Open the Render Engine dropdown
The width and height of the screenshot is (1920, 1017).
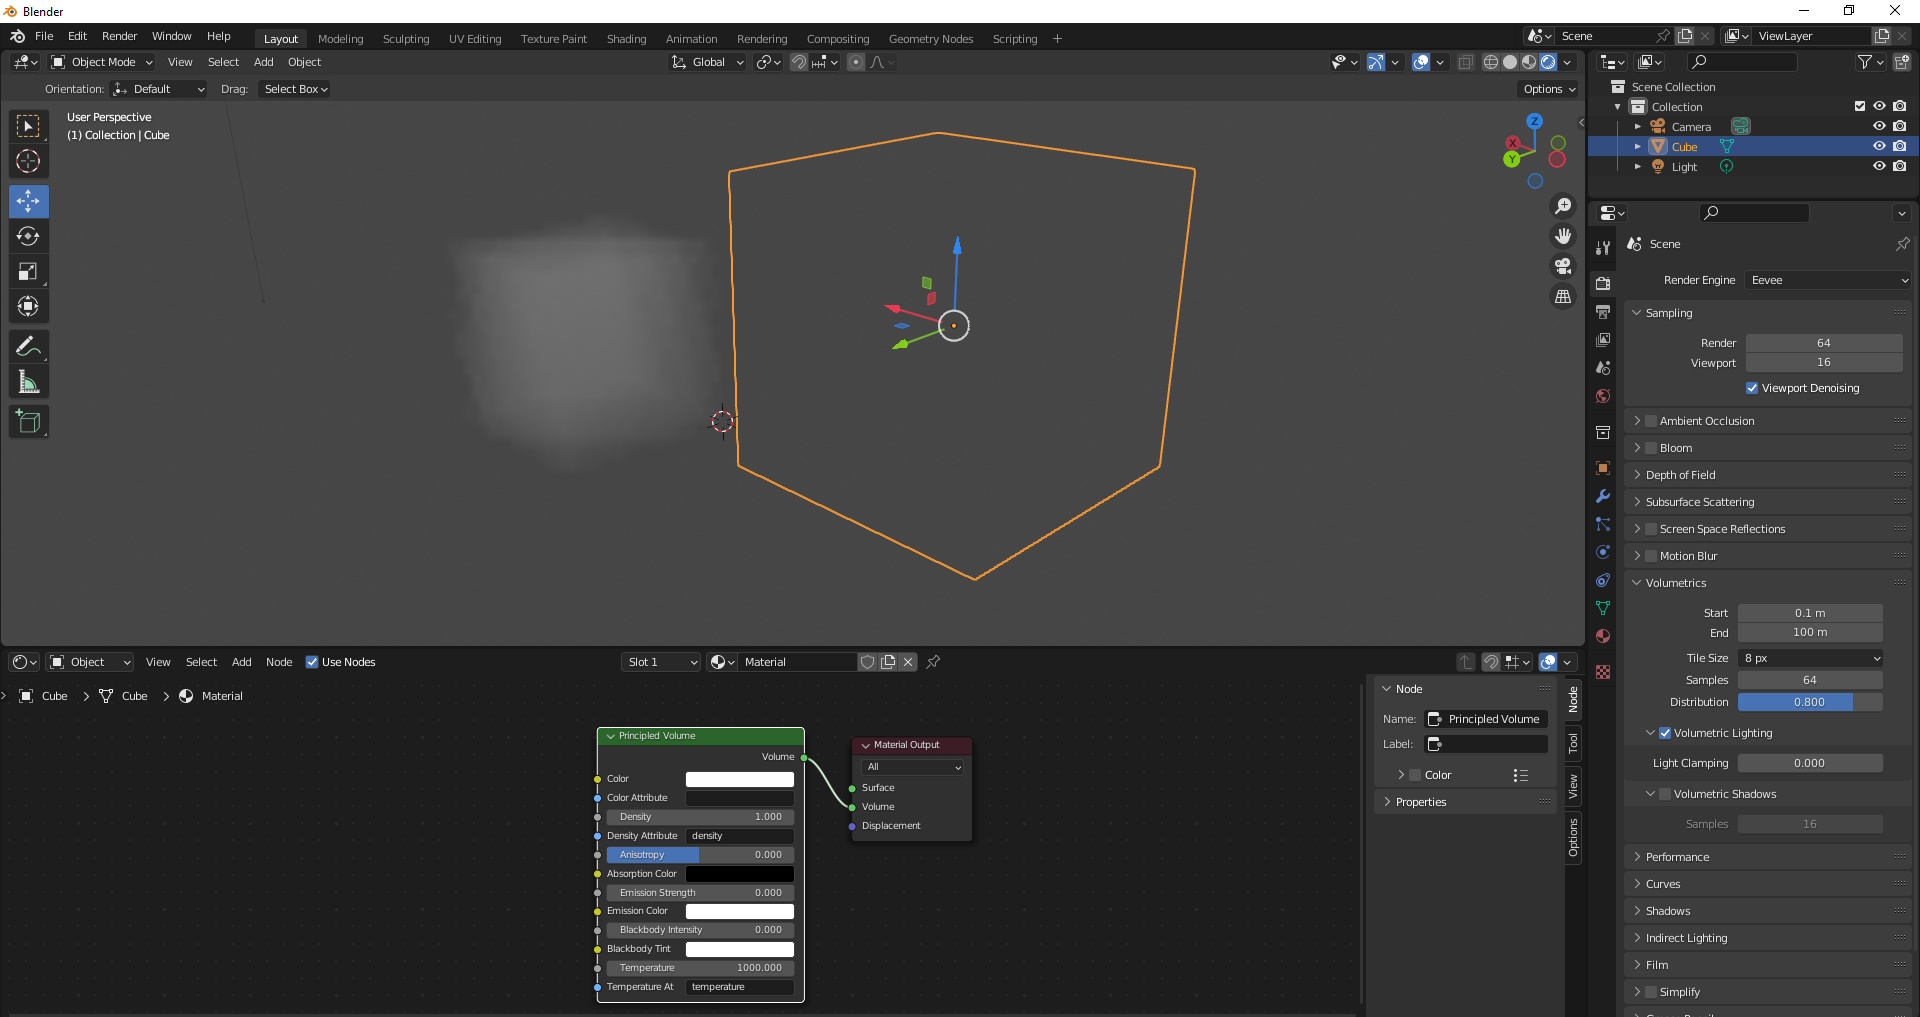[1828, 280]
